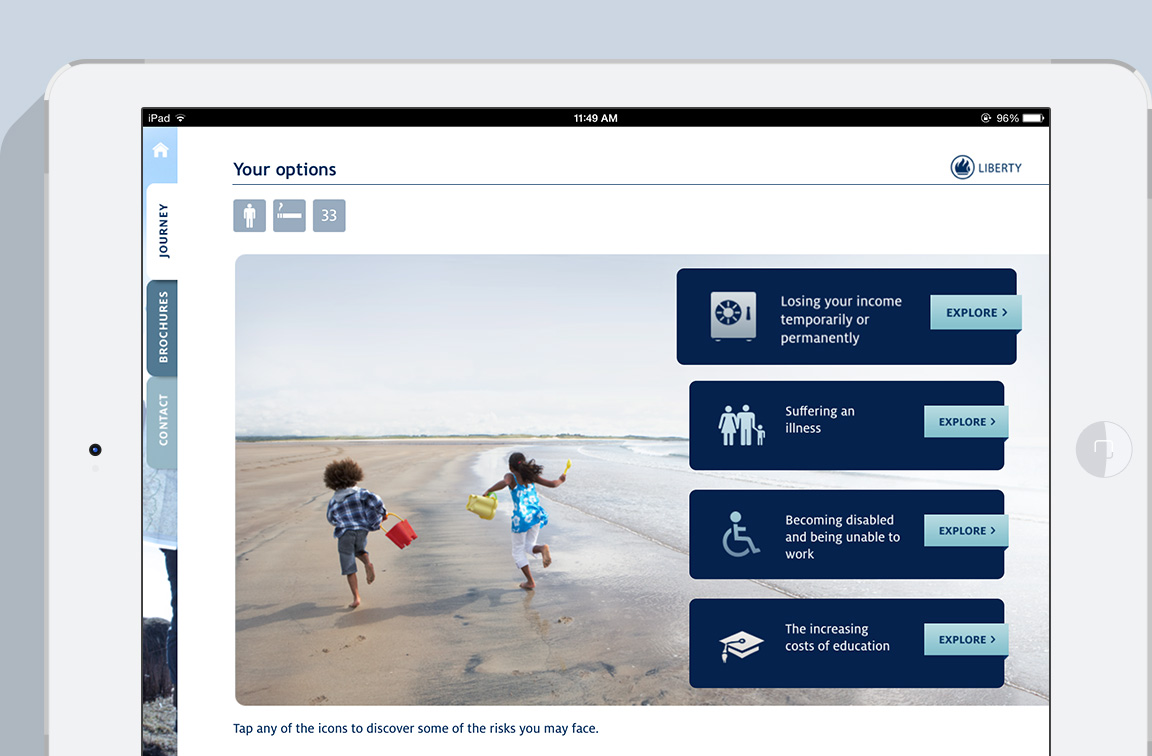
Task: Explore increasing costs of education
Action: pos(965,640)
